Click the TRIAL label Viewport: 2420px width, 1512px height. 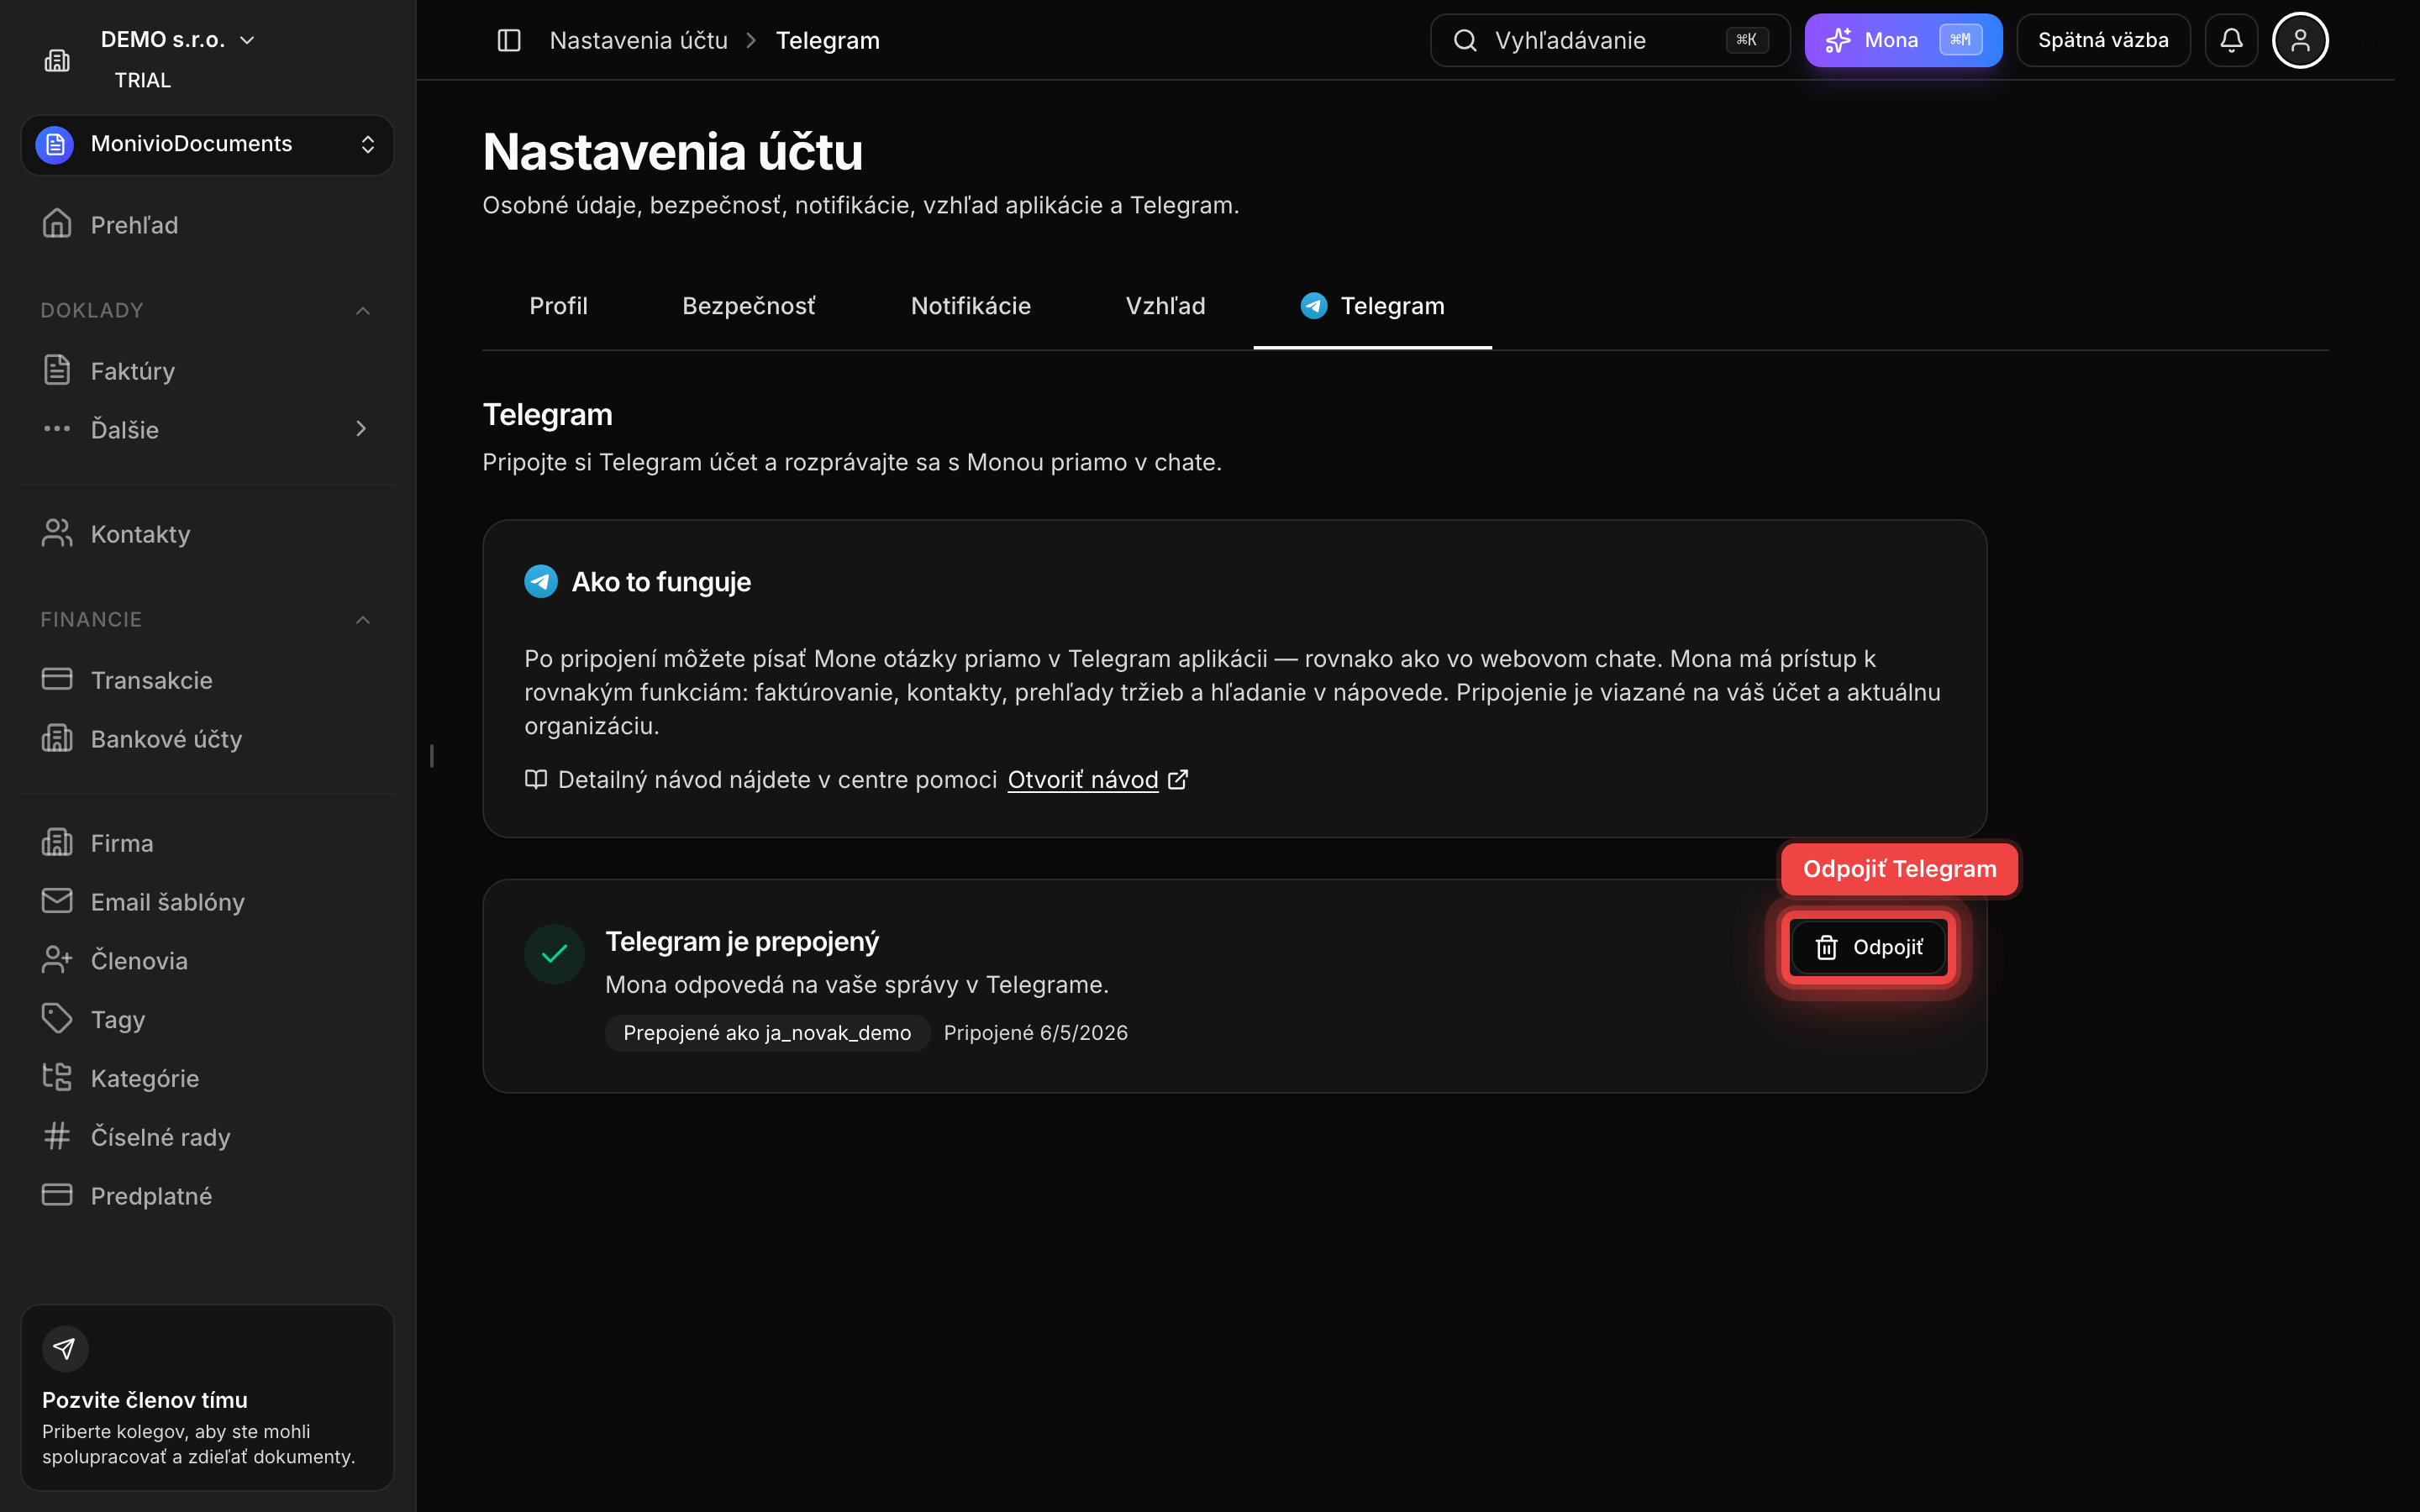(x=143, y=80)
